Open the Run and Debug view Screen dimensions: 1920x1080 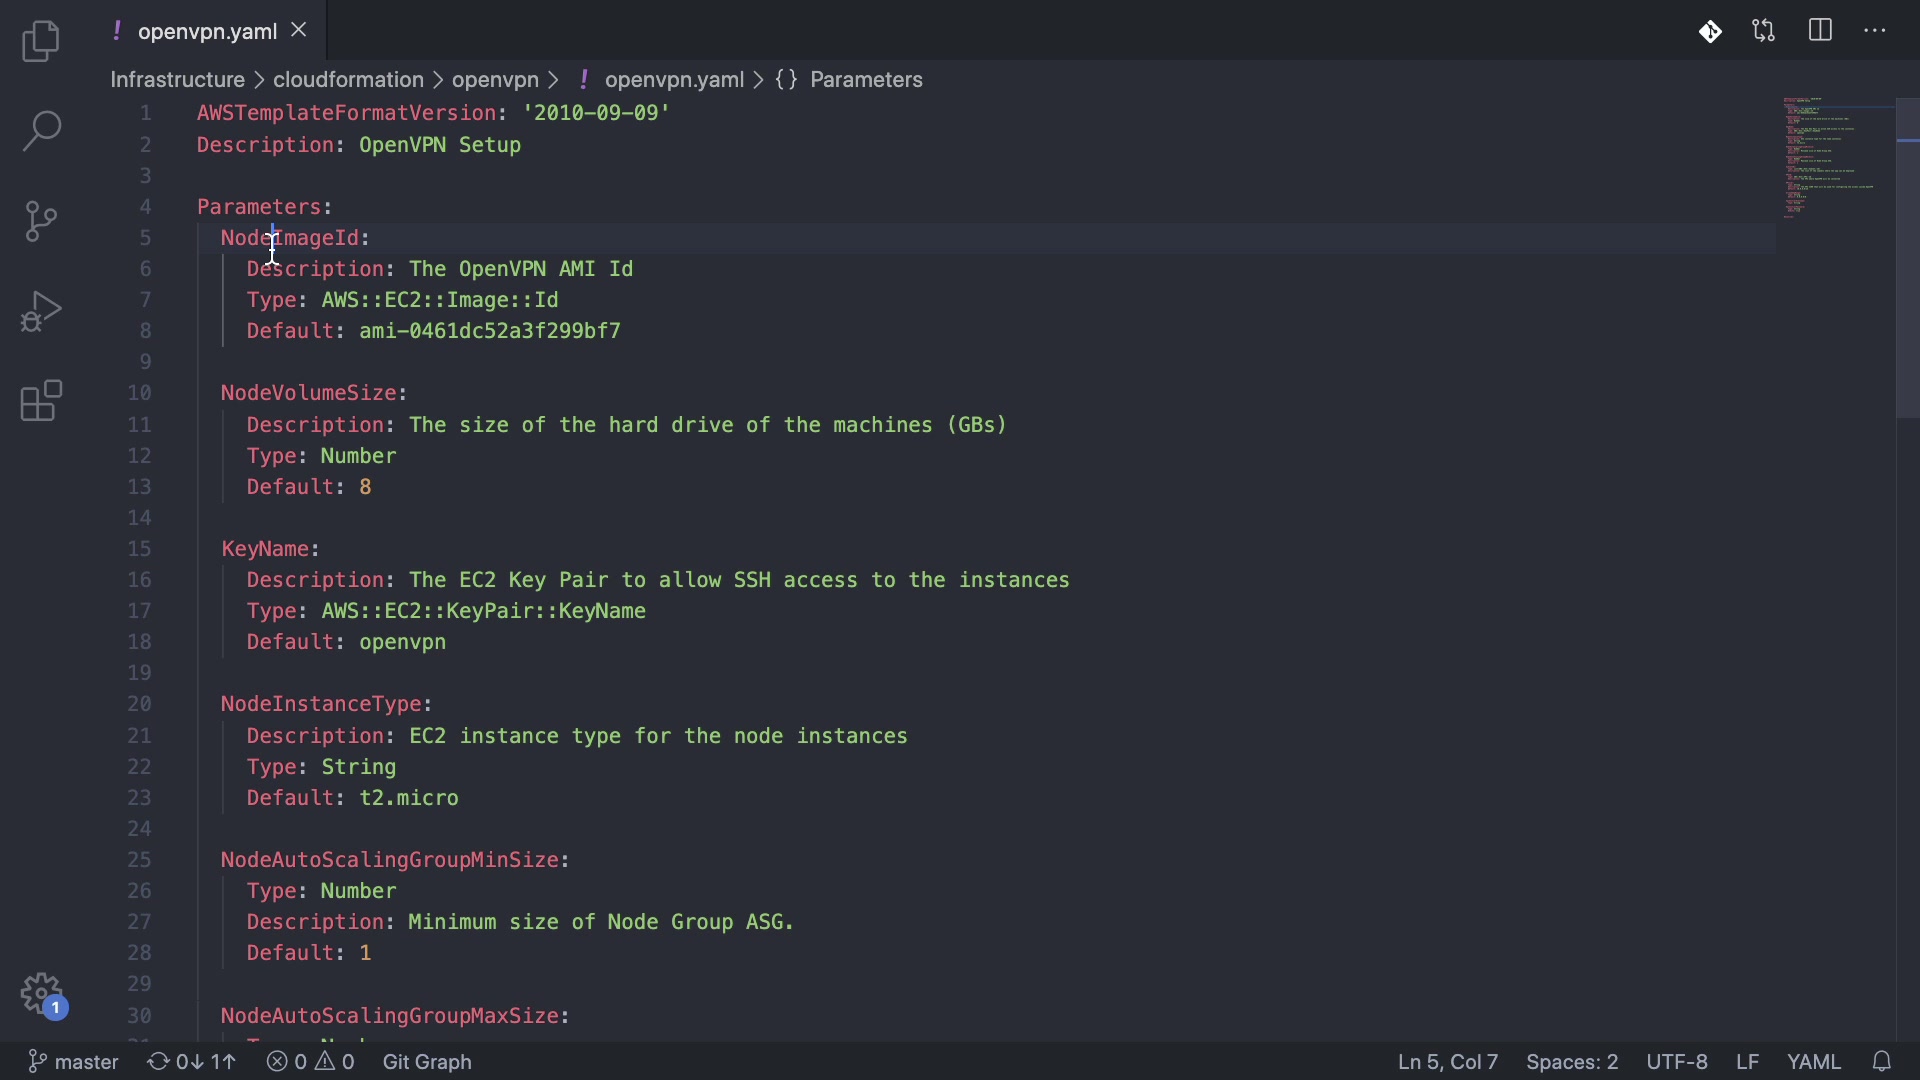(x=41, y=311)
